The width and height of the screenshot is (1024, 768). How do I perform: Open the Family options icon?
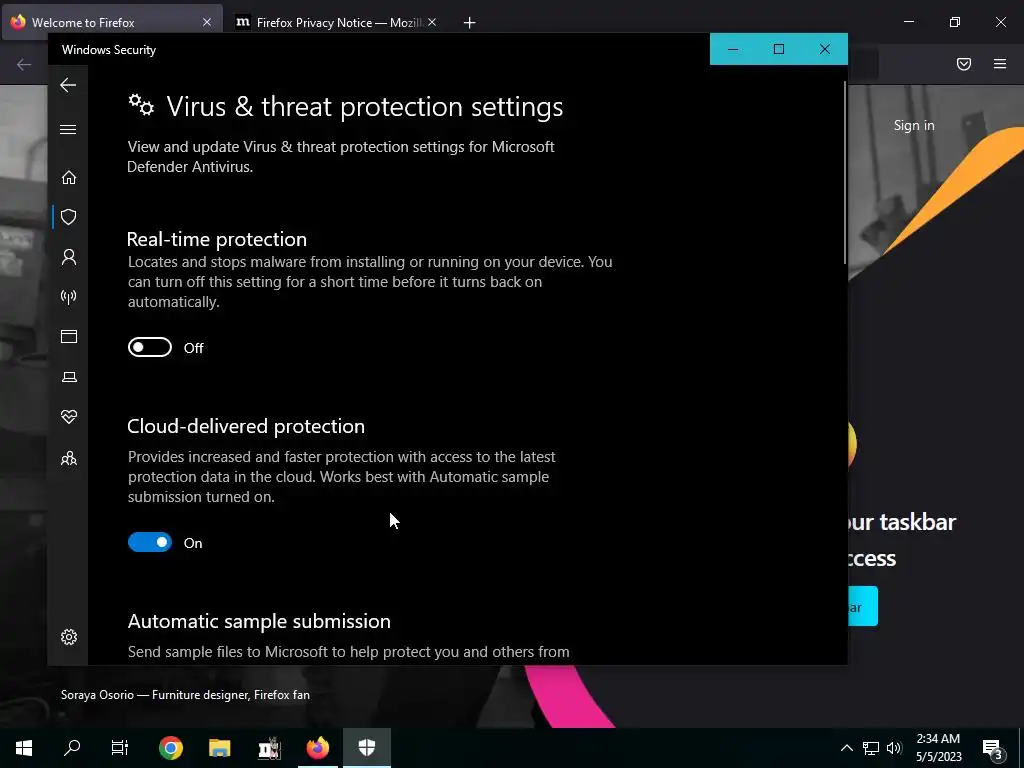pos(69,458)
